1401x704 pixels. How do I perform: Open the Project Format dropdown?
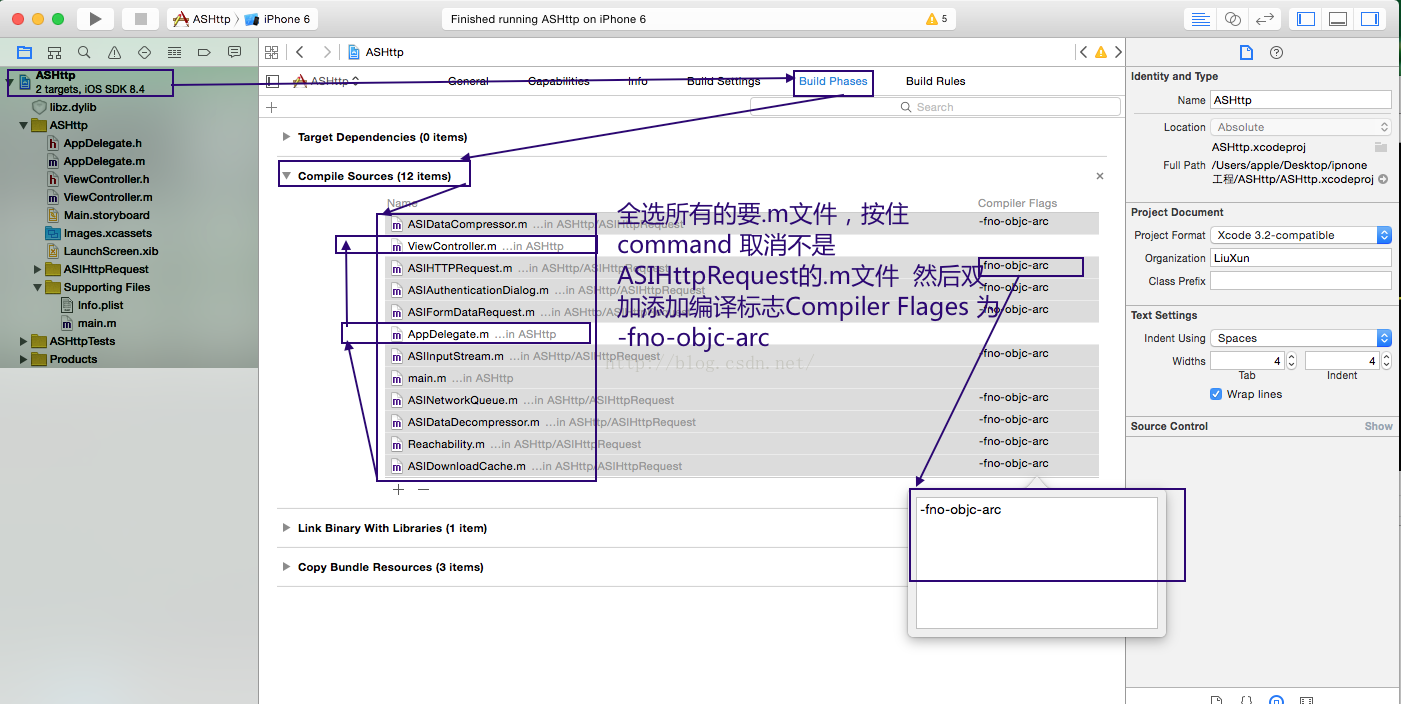1301,235
